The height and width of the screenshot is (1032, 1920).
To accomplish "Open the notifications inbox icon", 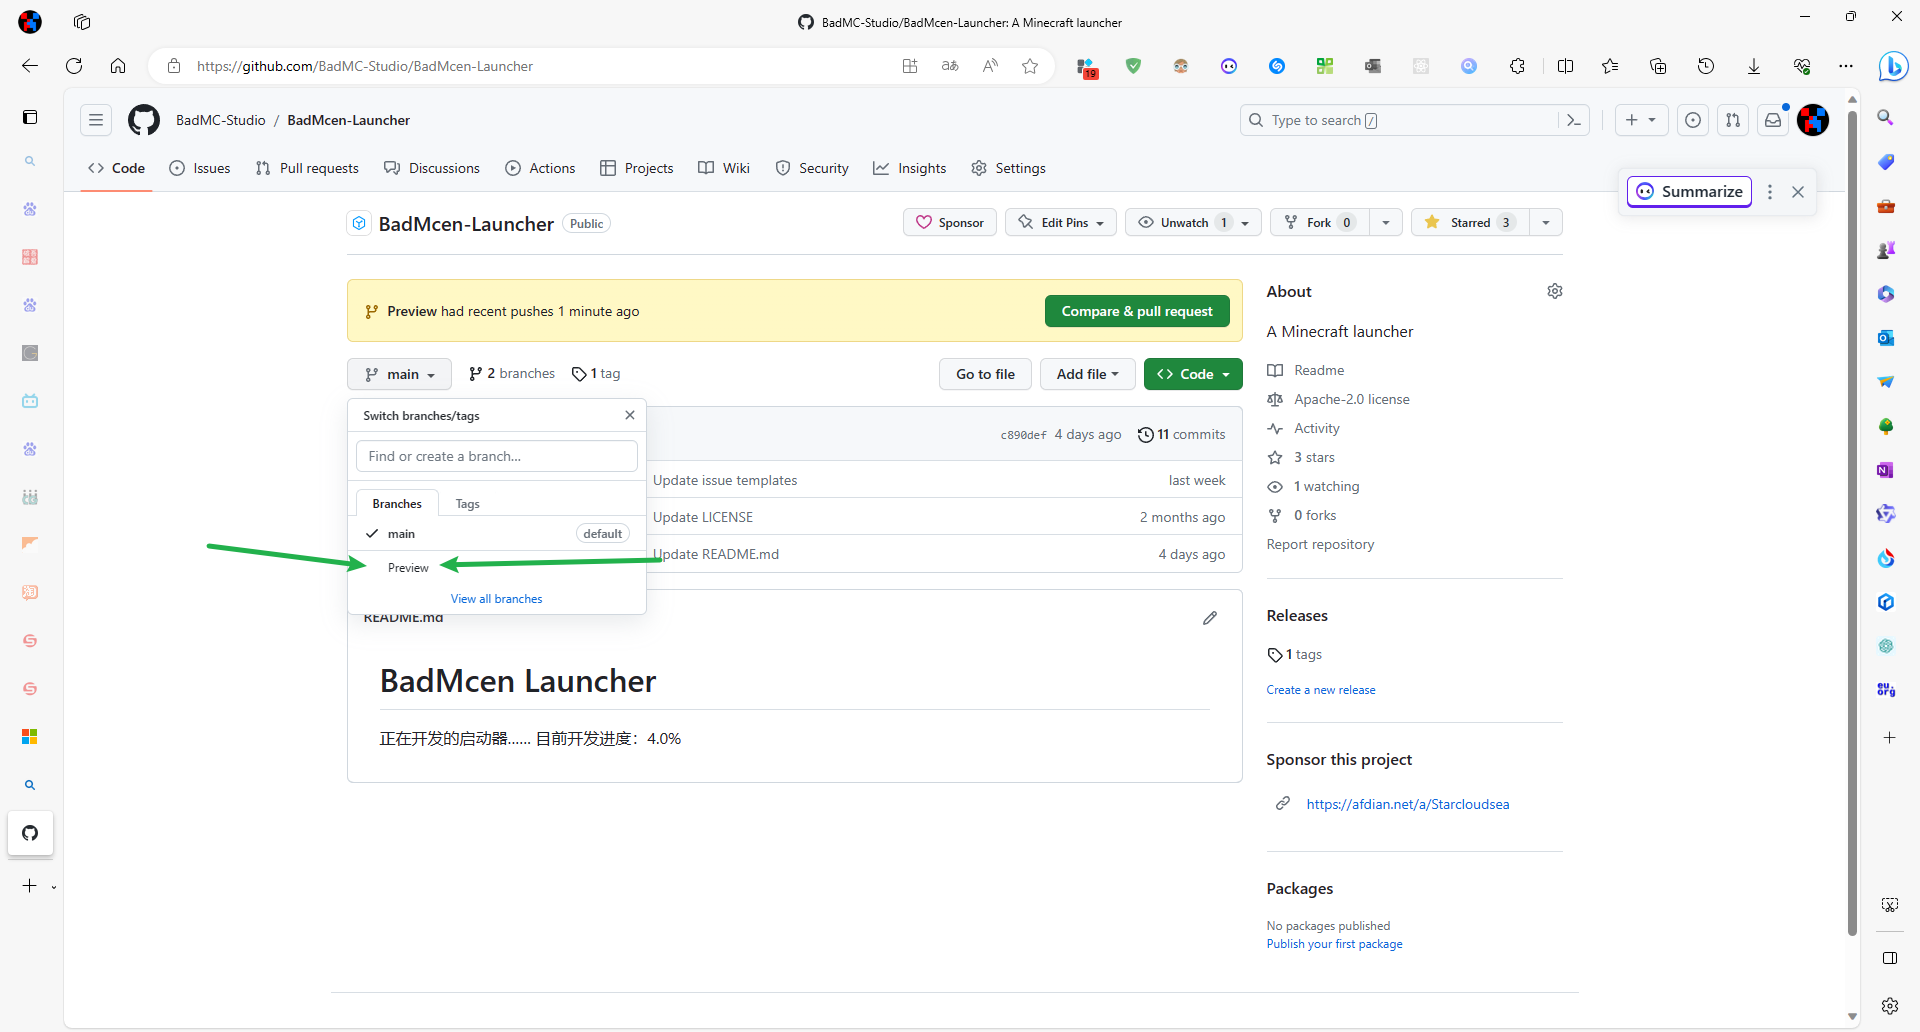I will tap(1773, 120).
